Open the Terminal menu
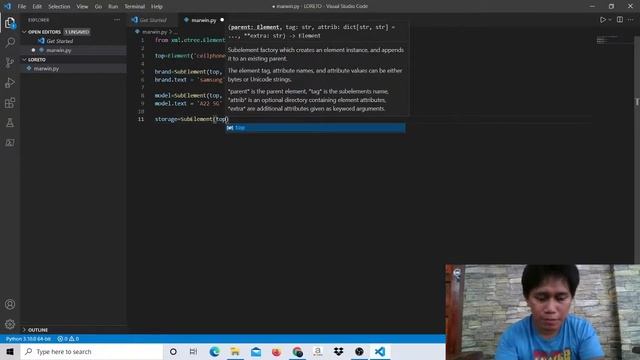Screen dimensions: 640x360 (135, 7)
